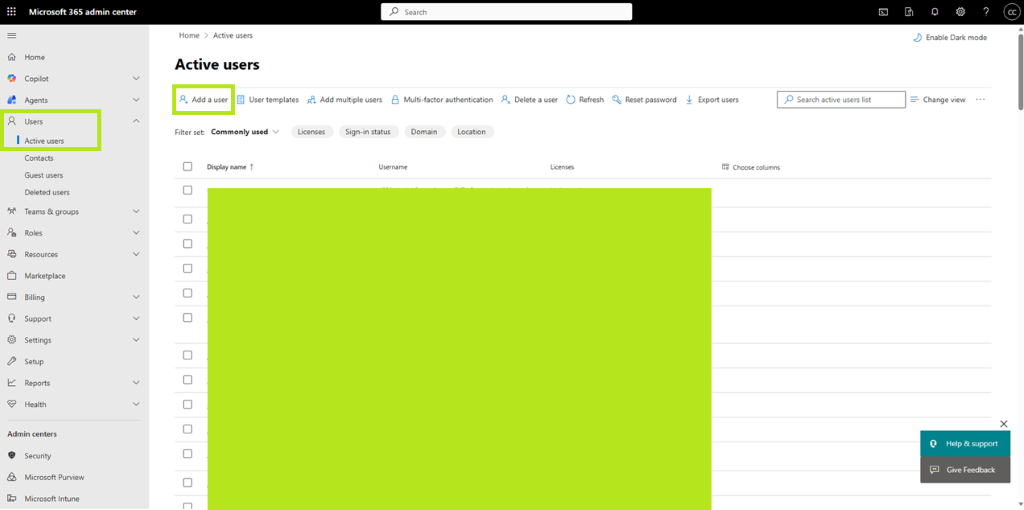Select Active users in the sidebar
1024x510 pixels.
pyautogui.click(x=44, y=141)
